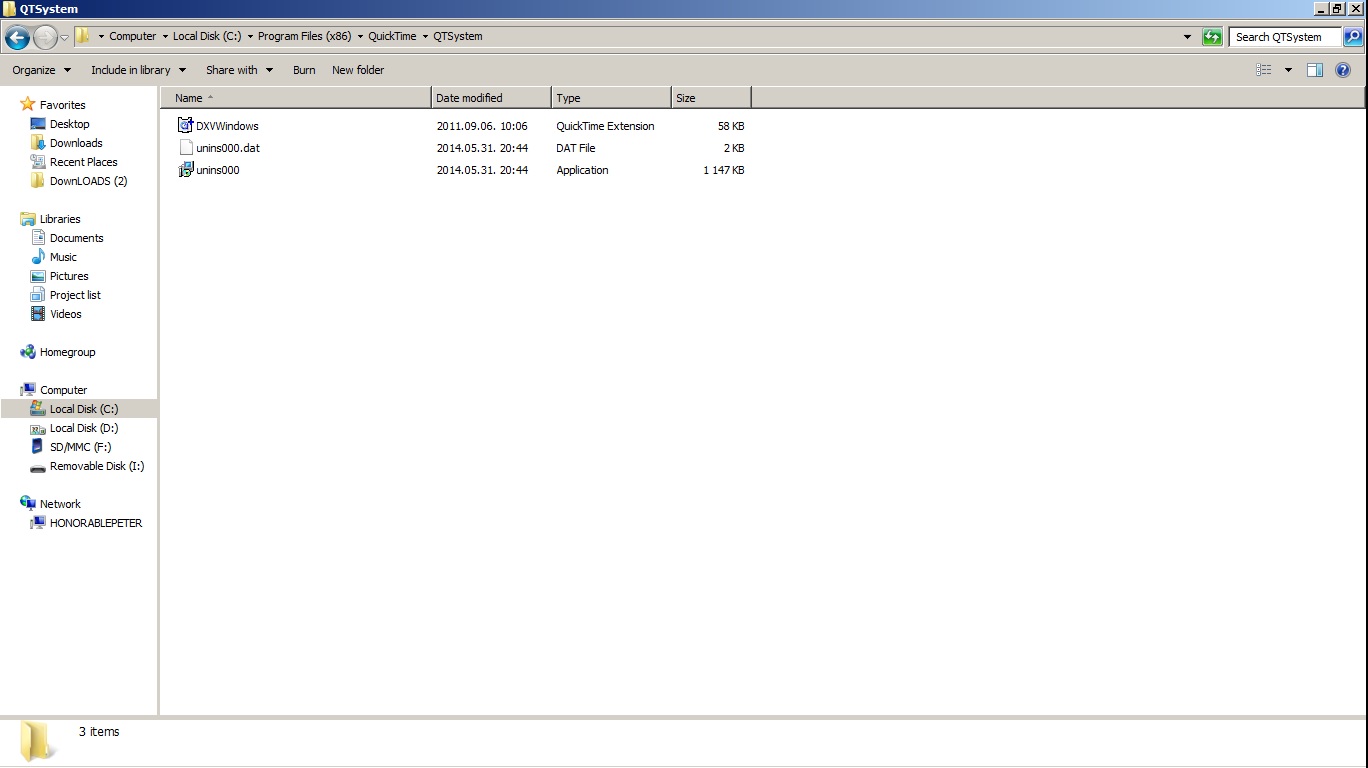This screenshot has width=1368, height=768.
Task: Open the Include in library dropdown
Action: click(x=138, y=70)
